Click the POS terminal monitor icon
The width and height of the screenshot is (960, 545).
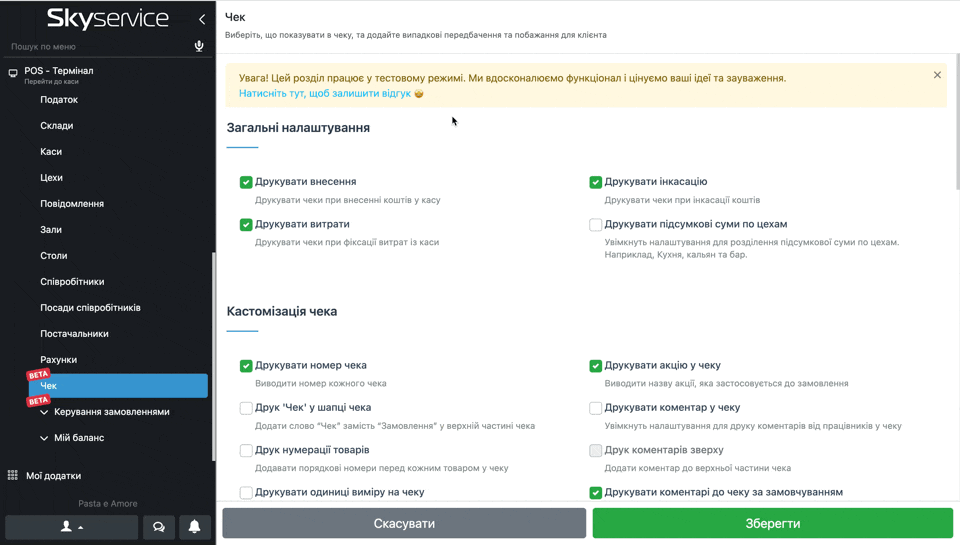[13, 72]
